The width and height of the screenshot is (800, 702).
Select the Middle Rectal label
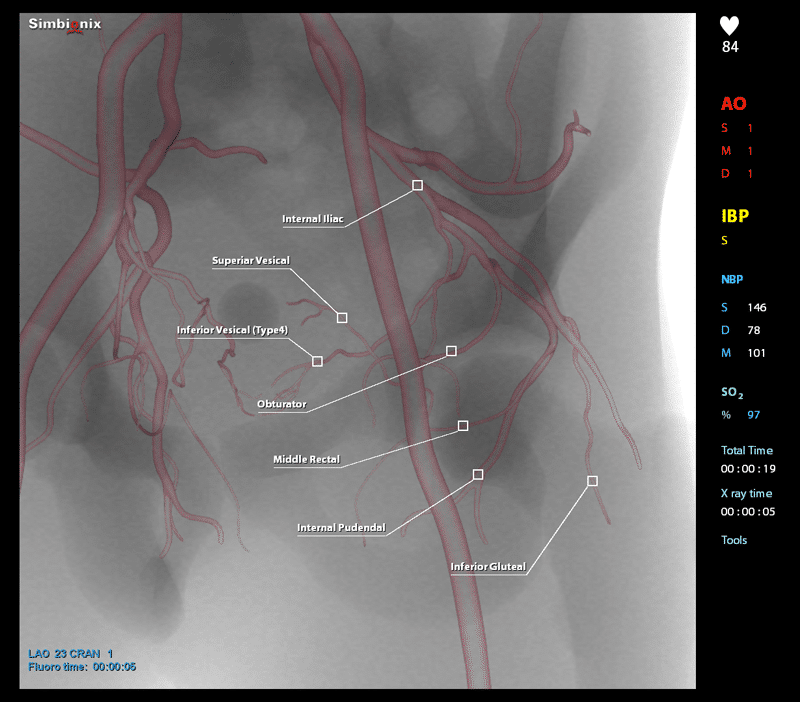click(306, 459)
